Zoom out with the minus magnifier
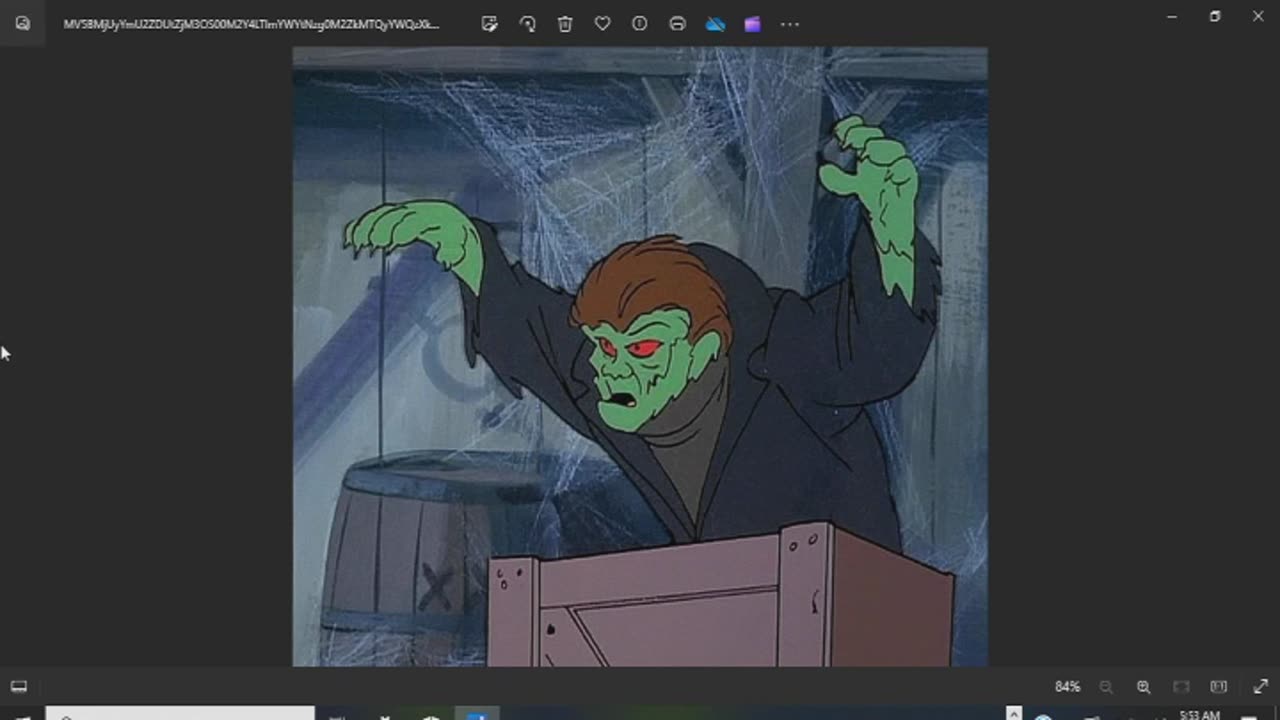 coord(1106,687)
